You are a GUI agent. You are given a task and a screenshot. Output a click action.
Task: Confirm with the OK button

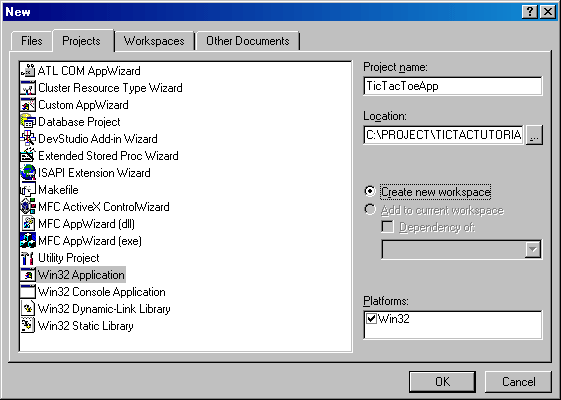(x=442, y=381)
